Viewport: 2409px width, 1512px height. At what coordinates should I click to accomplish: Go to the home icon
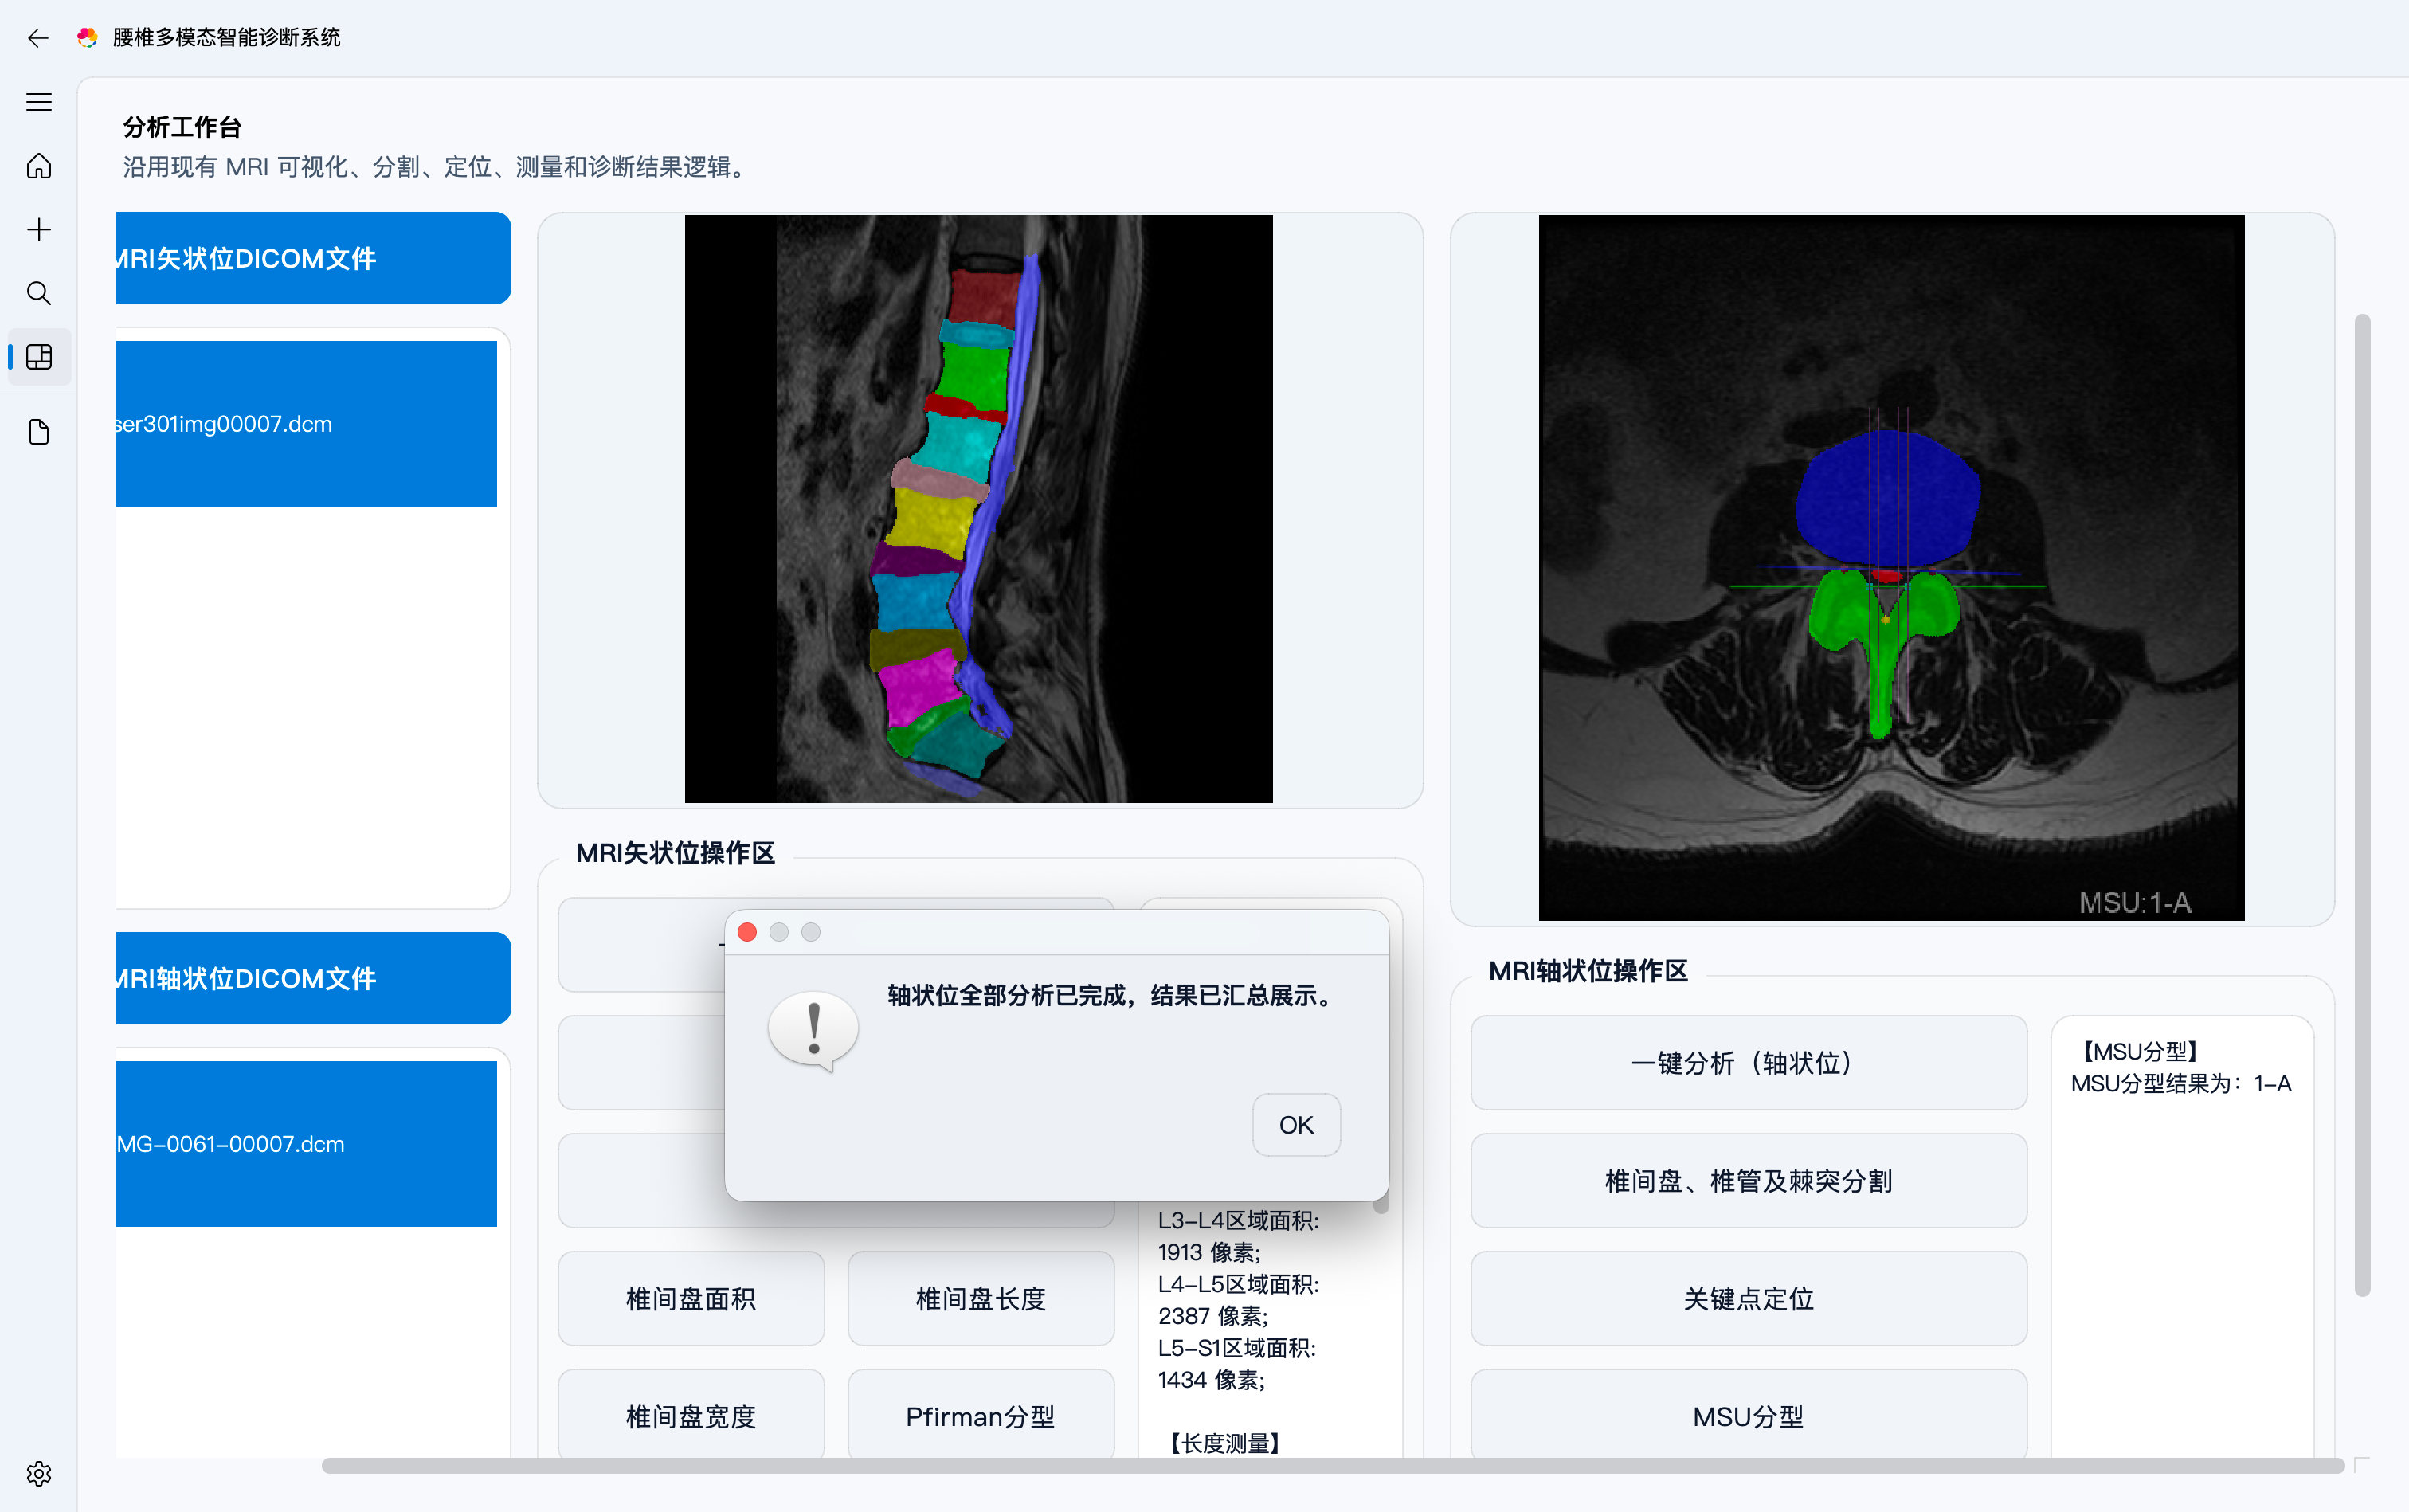click(x=38, y=166)
